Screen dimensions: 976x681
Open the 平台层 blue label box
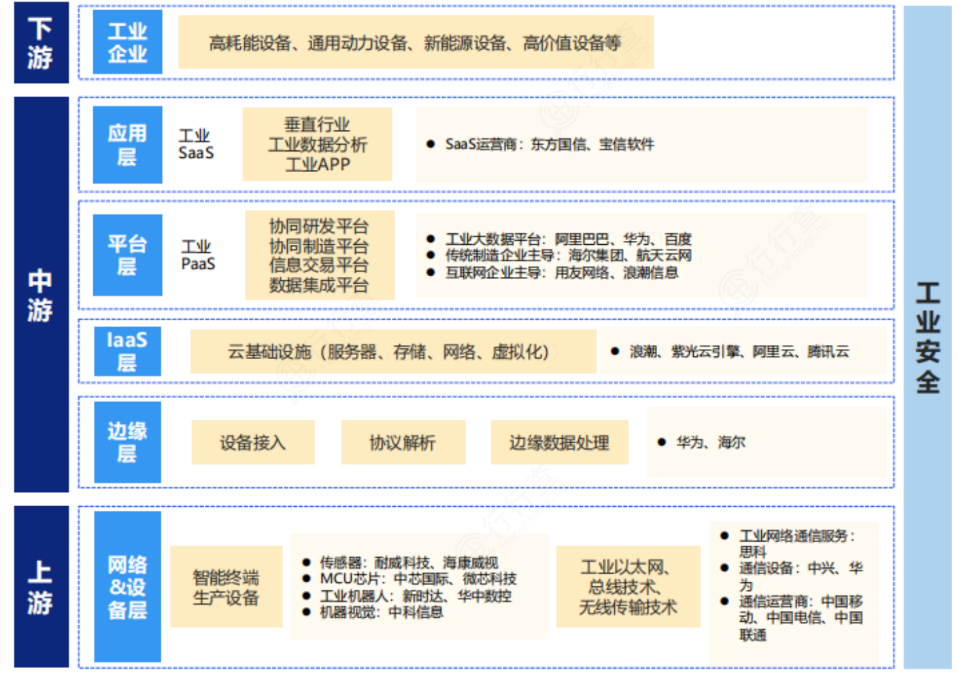click(127, 255)
